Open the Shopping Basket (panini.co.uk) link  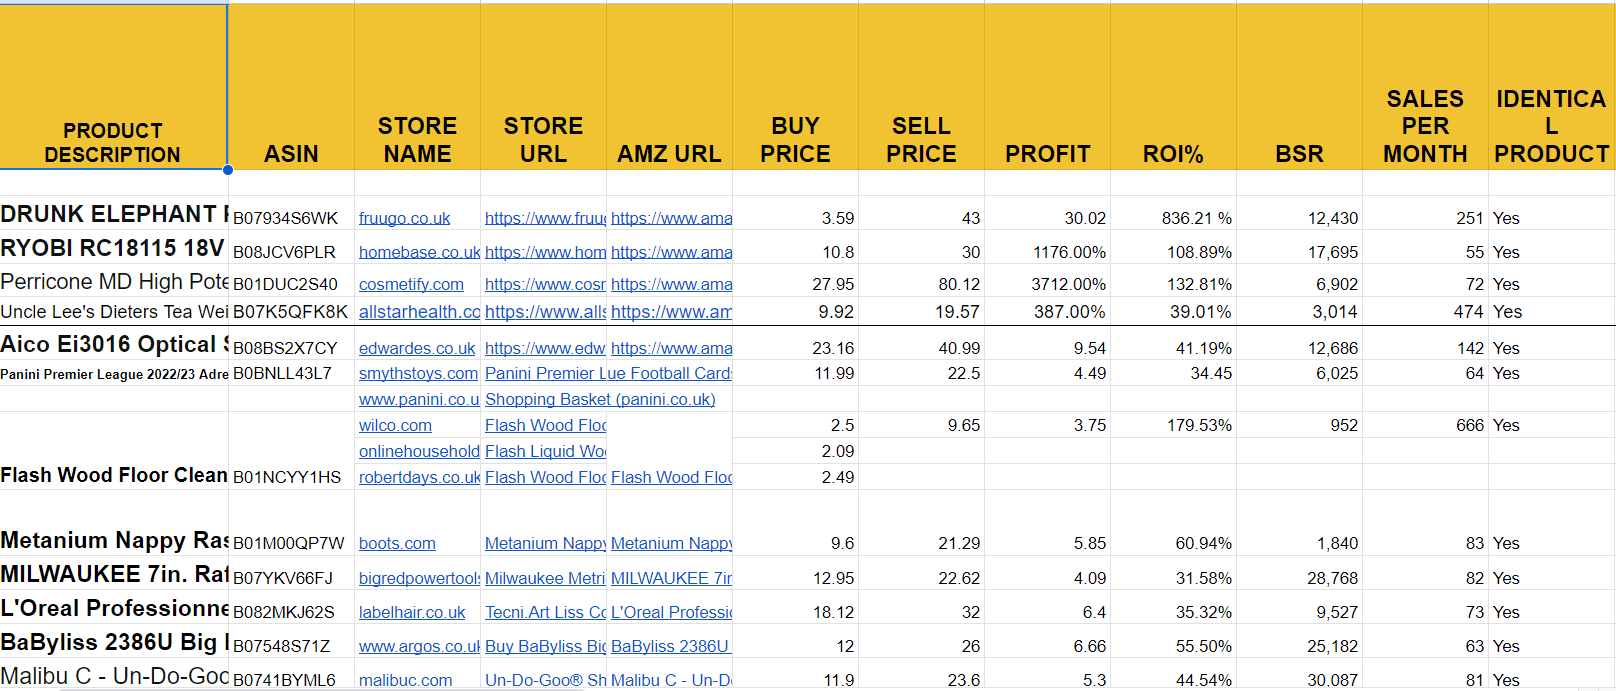pos(600,399)
